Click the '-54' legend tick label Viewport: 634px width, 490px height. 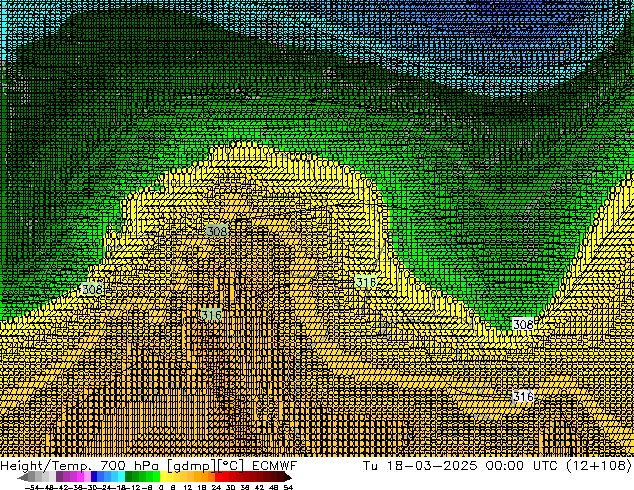pos(32,487)
